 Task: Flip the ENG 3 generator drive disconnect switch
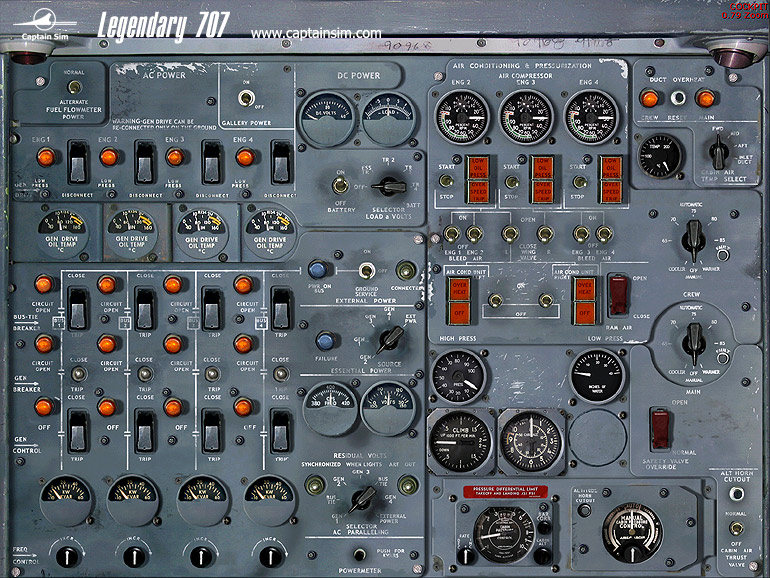tap(212, 163)
